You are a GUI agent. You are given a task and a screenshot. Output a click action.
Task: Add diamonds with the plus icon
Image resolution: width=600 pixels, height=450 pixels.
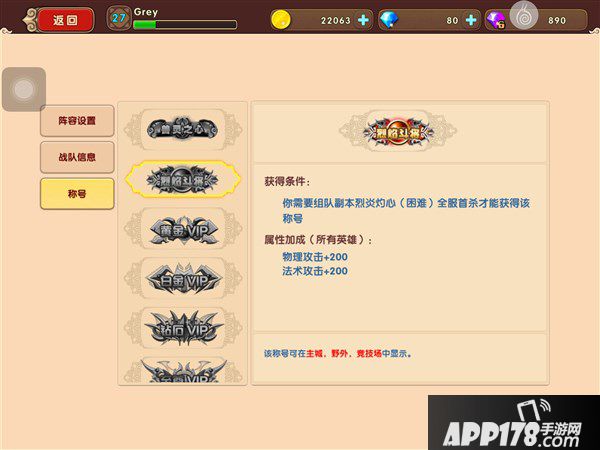pyautogui.click(x=471, y=20)
